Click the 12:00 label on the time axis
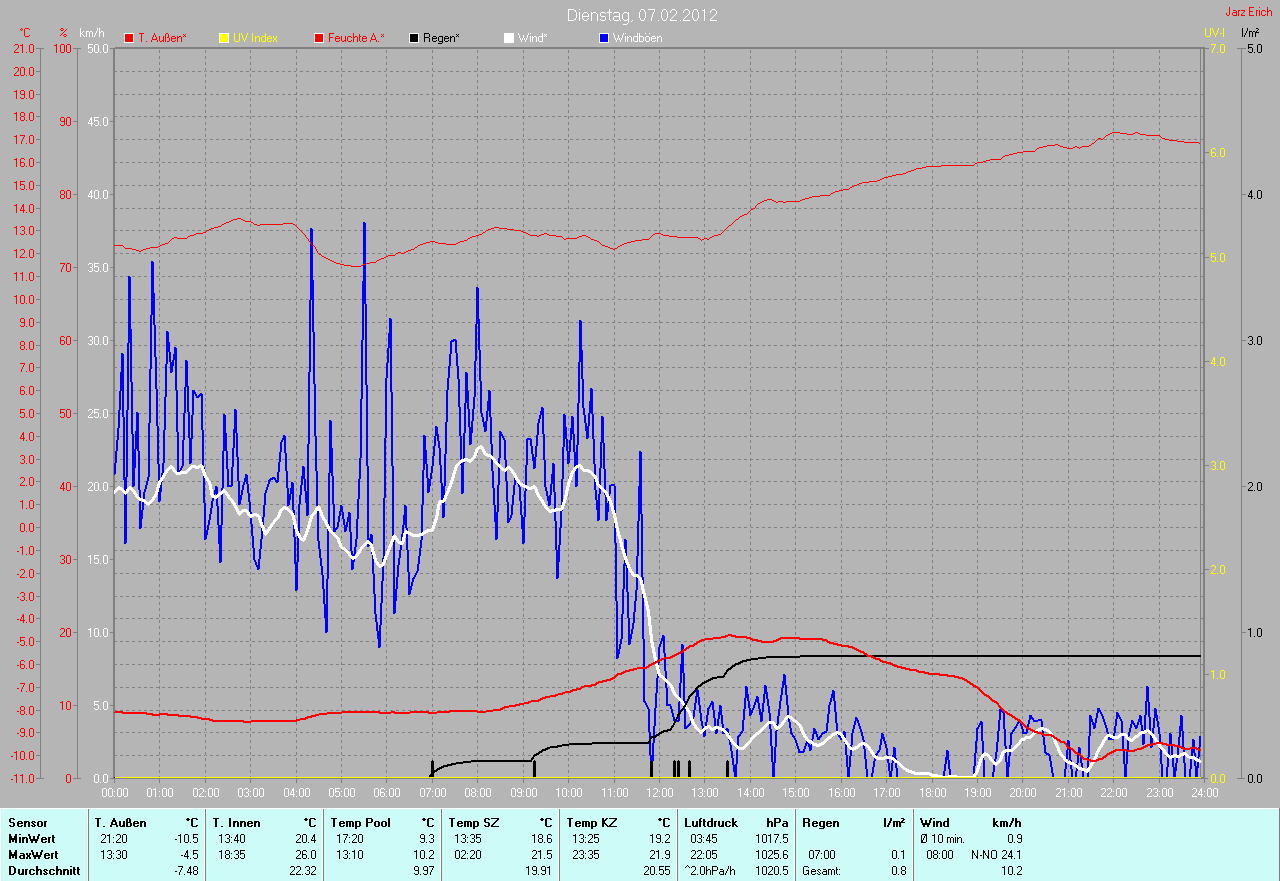 click(x=659, y=792)
